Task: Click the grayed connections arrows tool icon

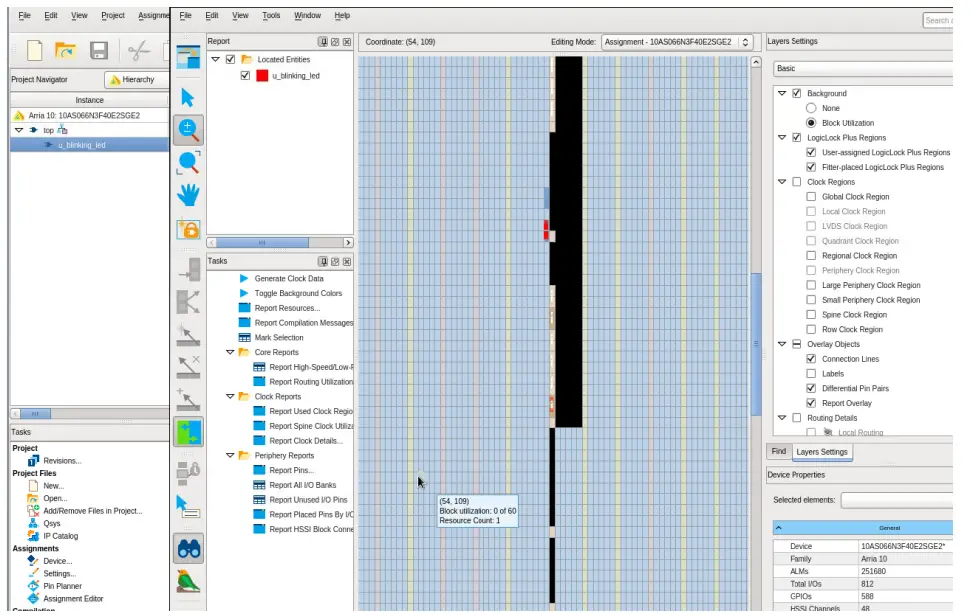Action: tap(188, 302)
